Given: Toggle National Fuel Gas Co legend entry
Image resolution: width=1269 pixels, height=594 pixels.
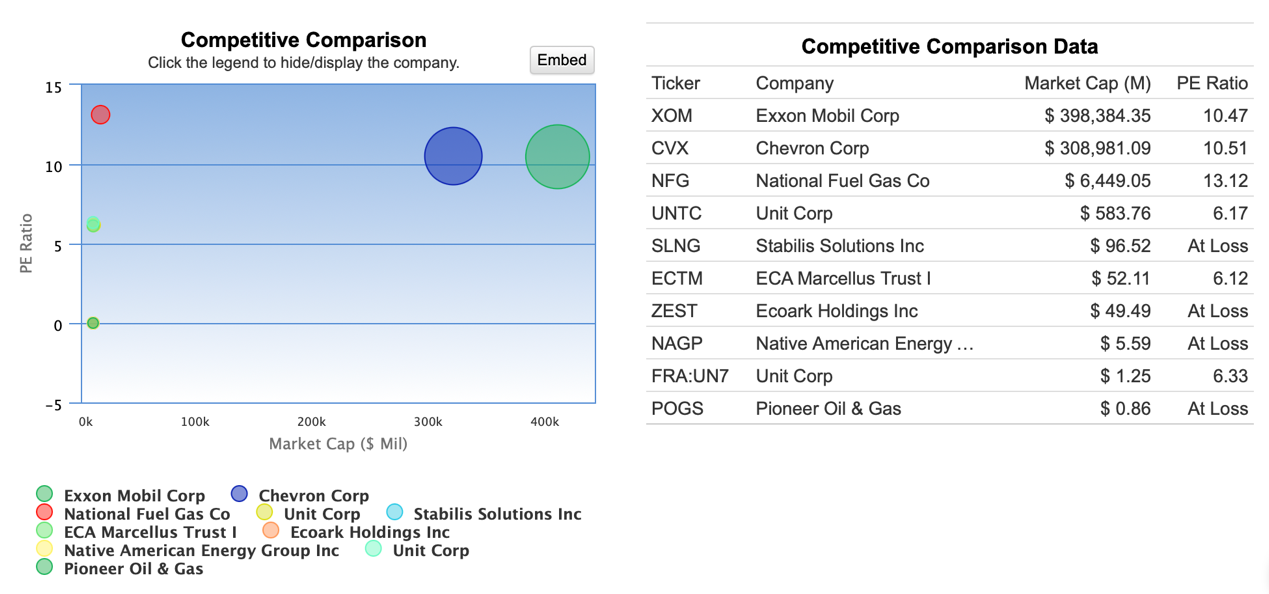Looking at the screenshot, I should coord(133,514).
